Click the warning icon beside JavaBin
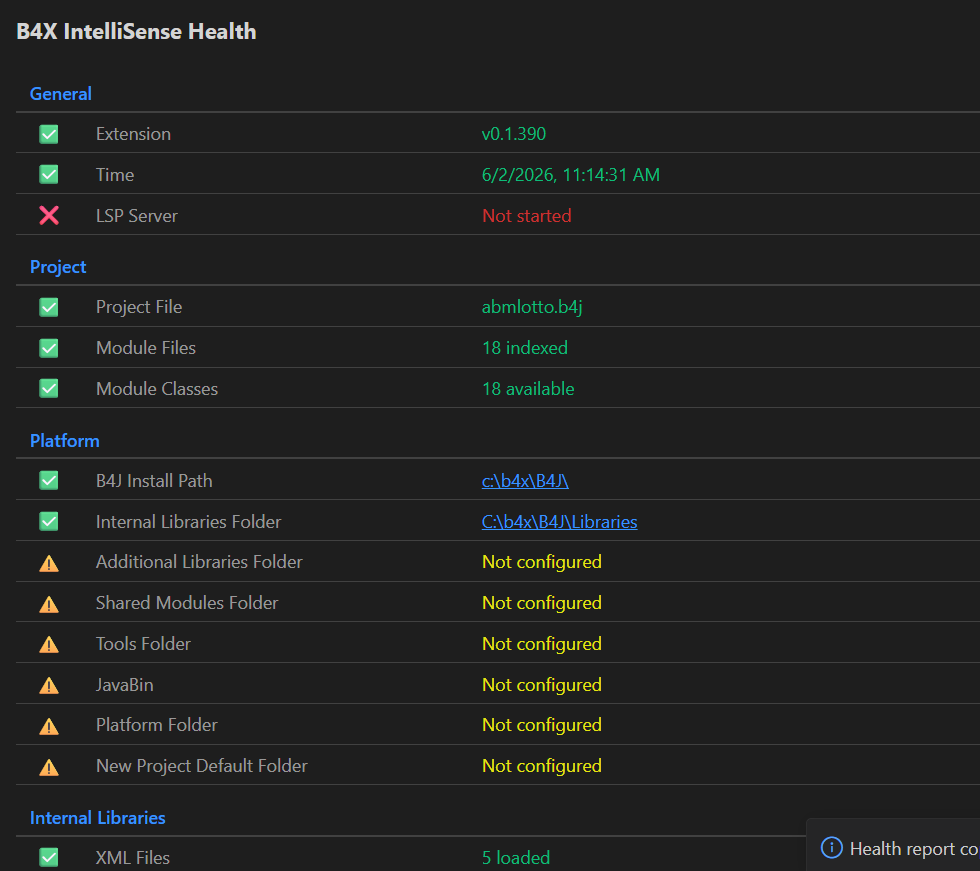Screen dimensions: 980x871 click(x=49, y=685)
